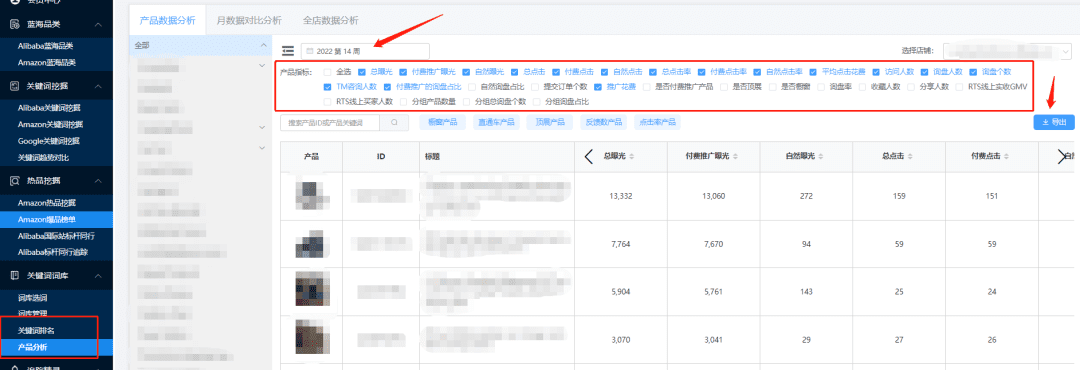Screen dimensions: 1080x370
Task: Uncheck the 访问人数 checkbox
Action: tap(876, 72)
